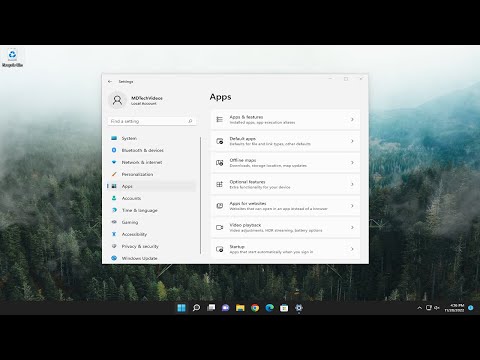Select Time & language in sidebar

[152, 210]
